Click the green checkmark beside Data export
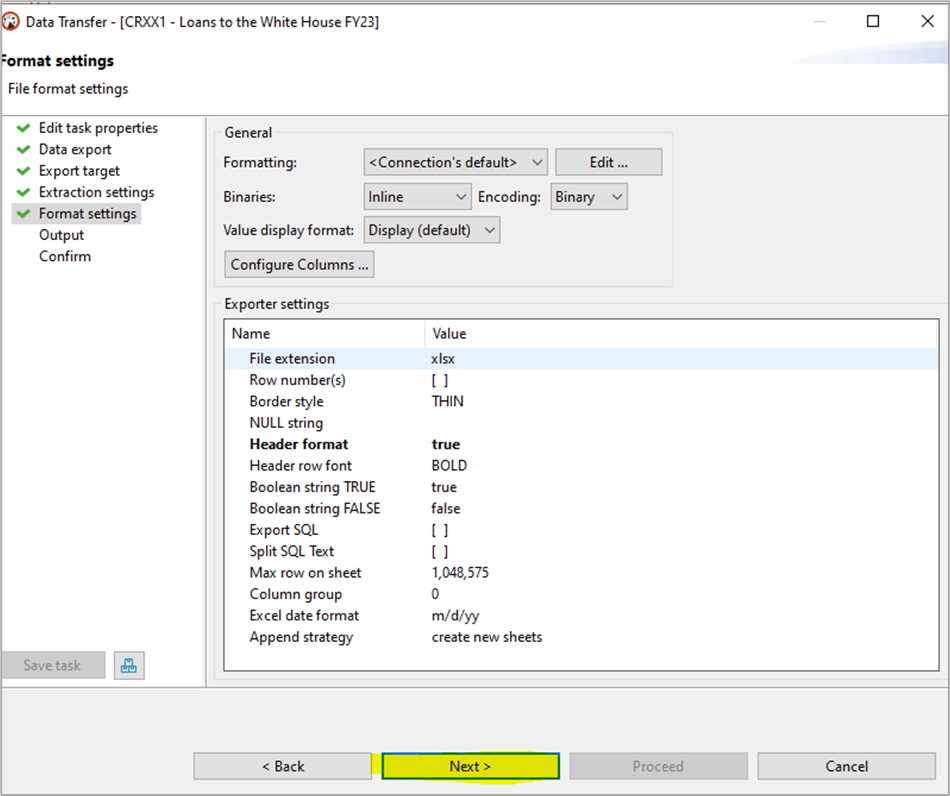The height and width of the screenshot is (796, 950). tap(24, 150)
